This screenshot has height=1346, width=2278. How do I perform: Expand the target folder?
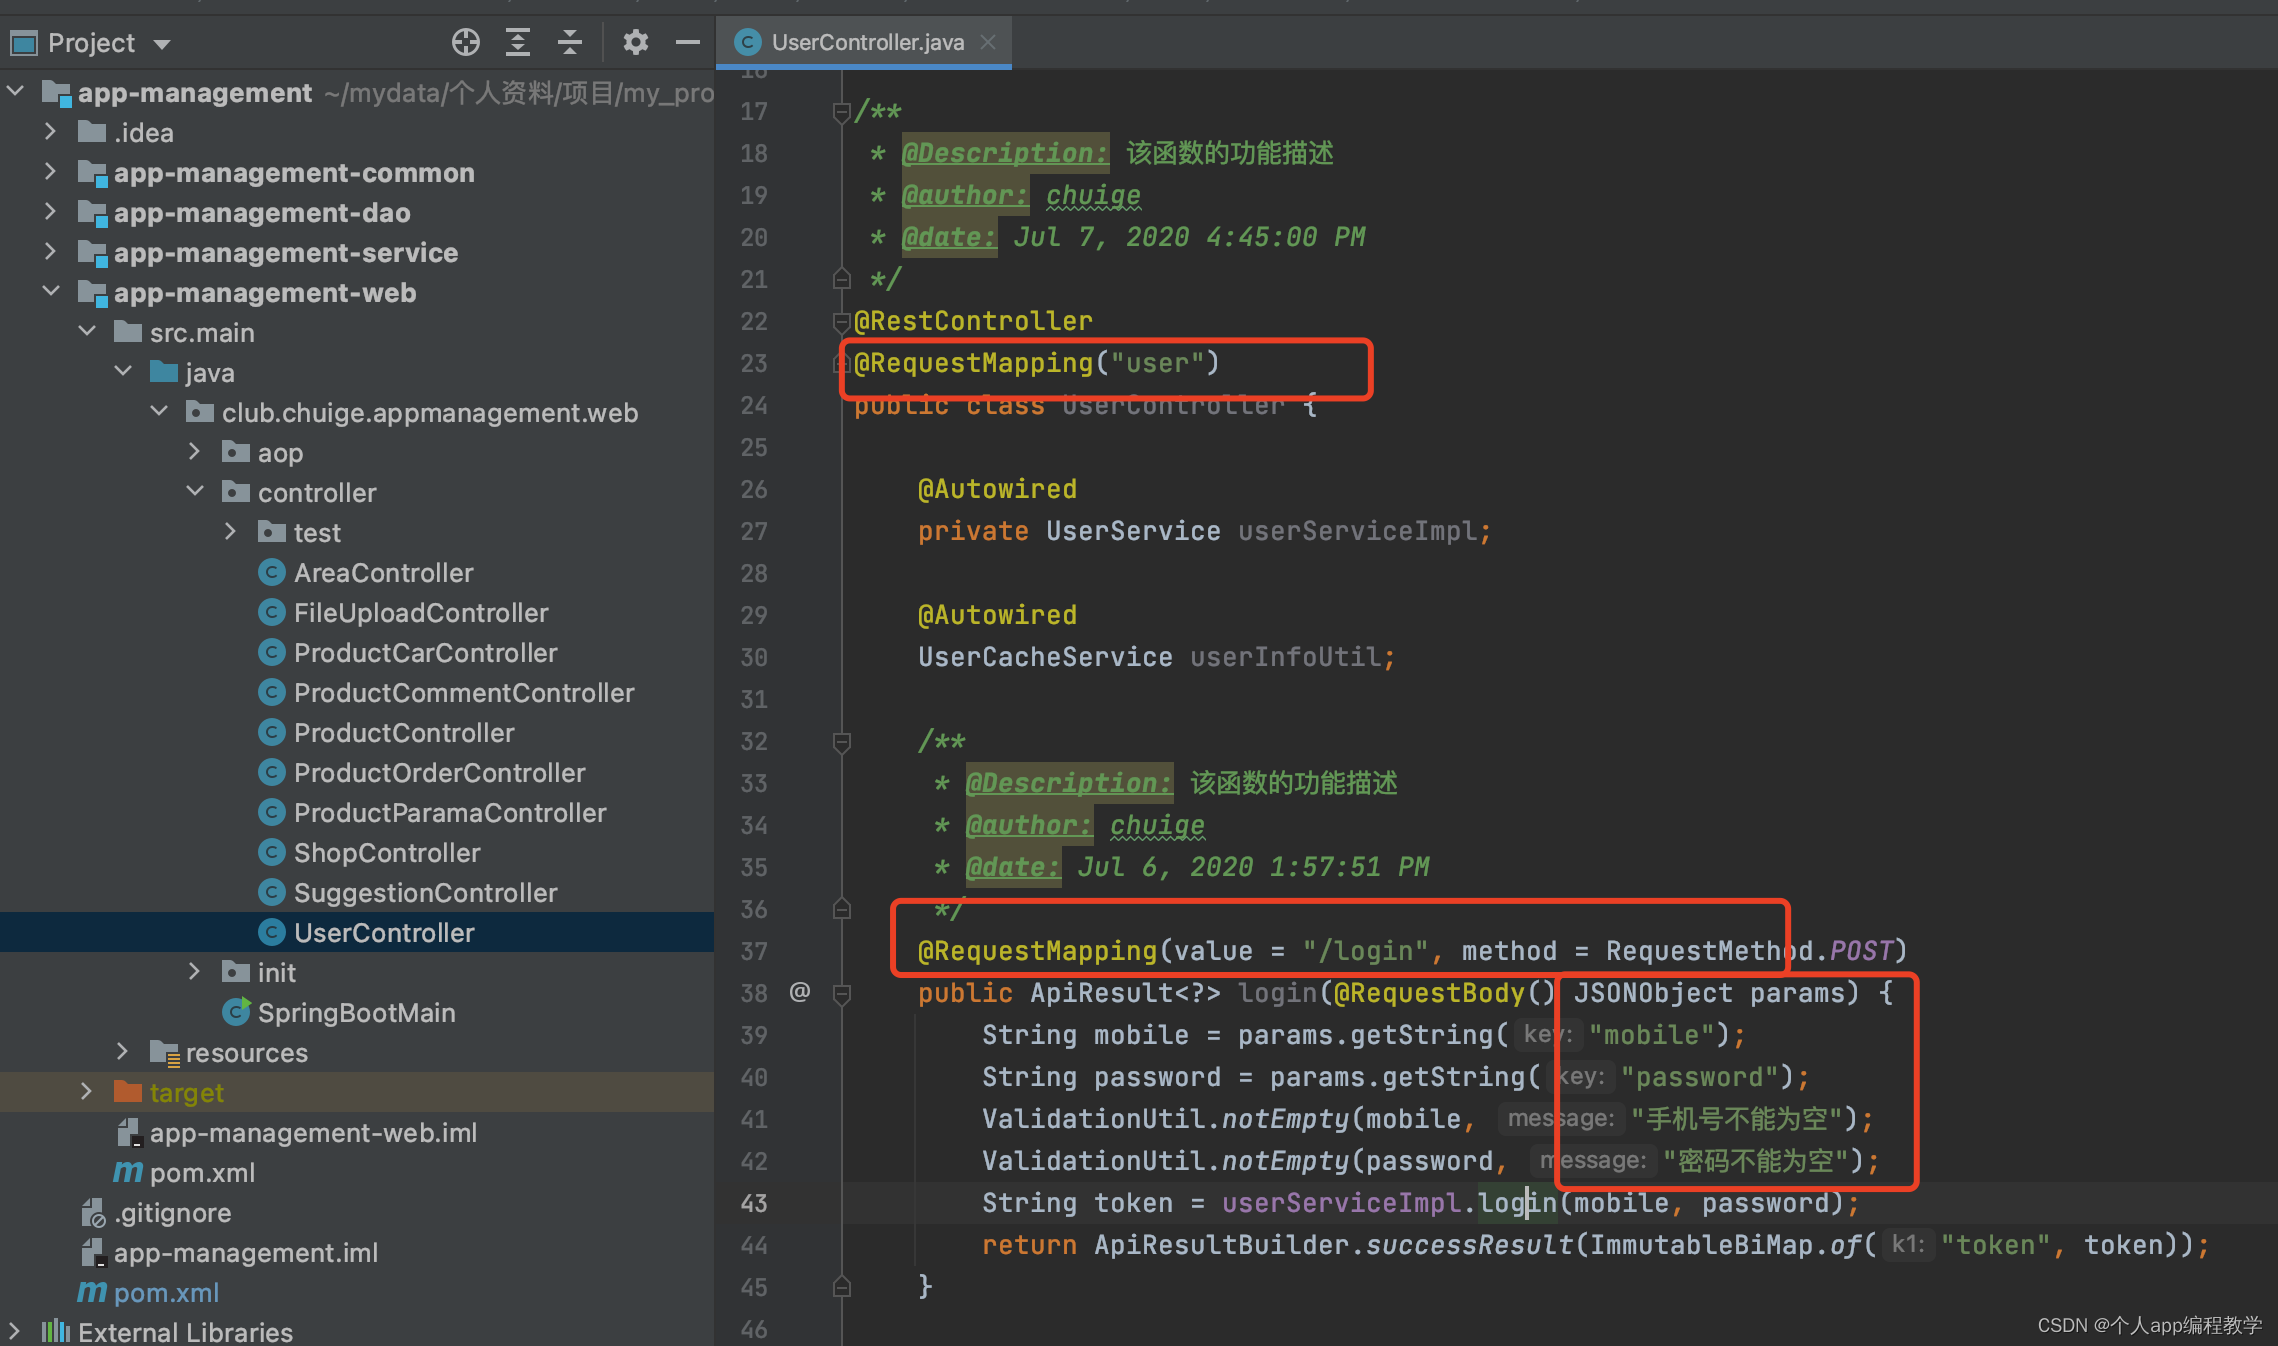click(87, 1092)
